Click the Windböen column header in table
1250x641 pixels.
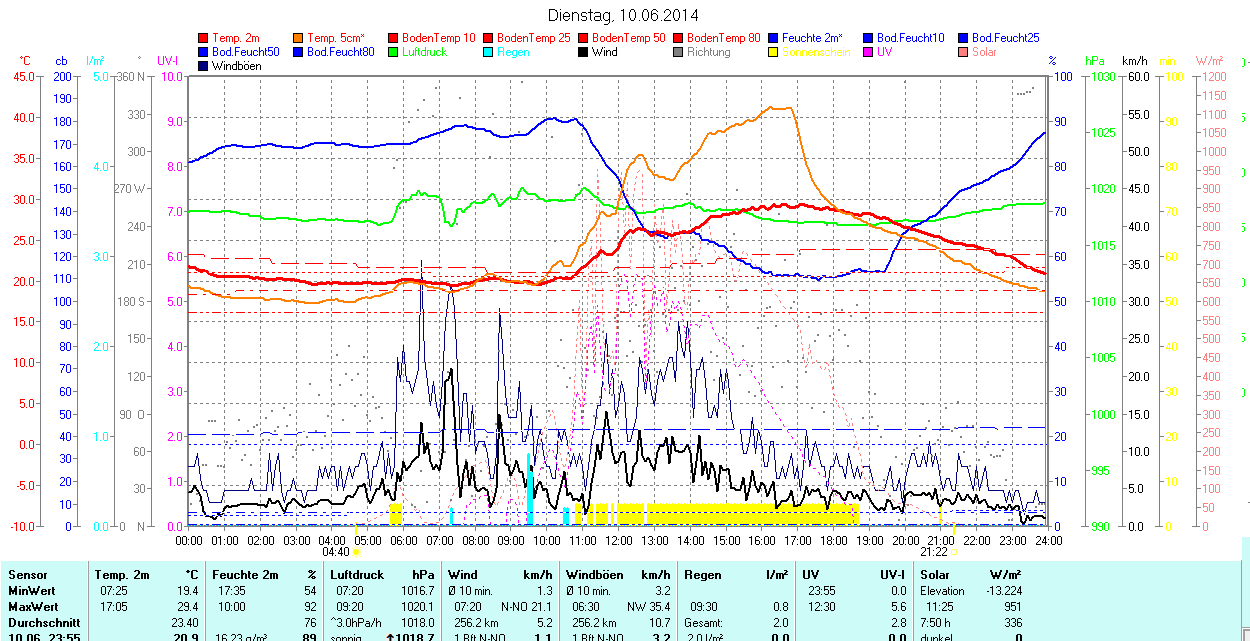[594, 575]
